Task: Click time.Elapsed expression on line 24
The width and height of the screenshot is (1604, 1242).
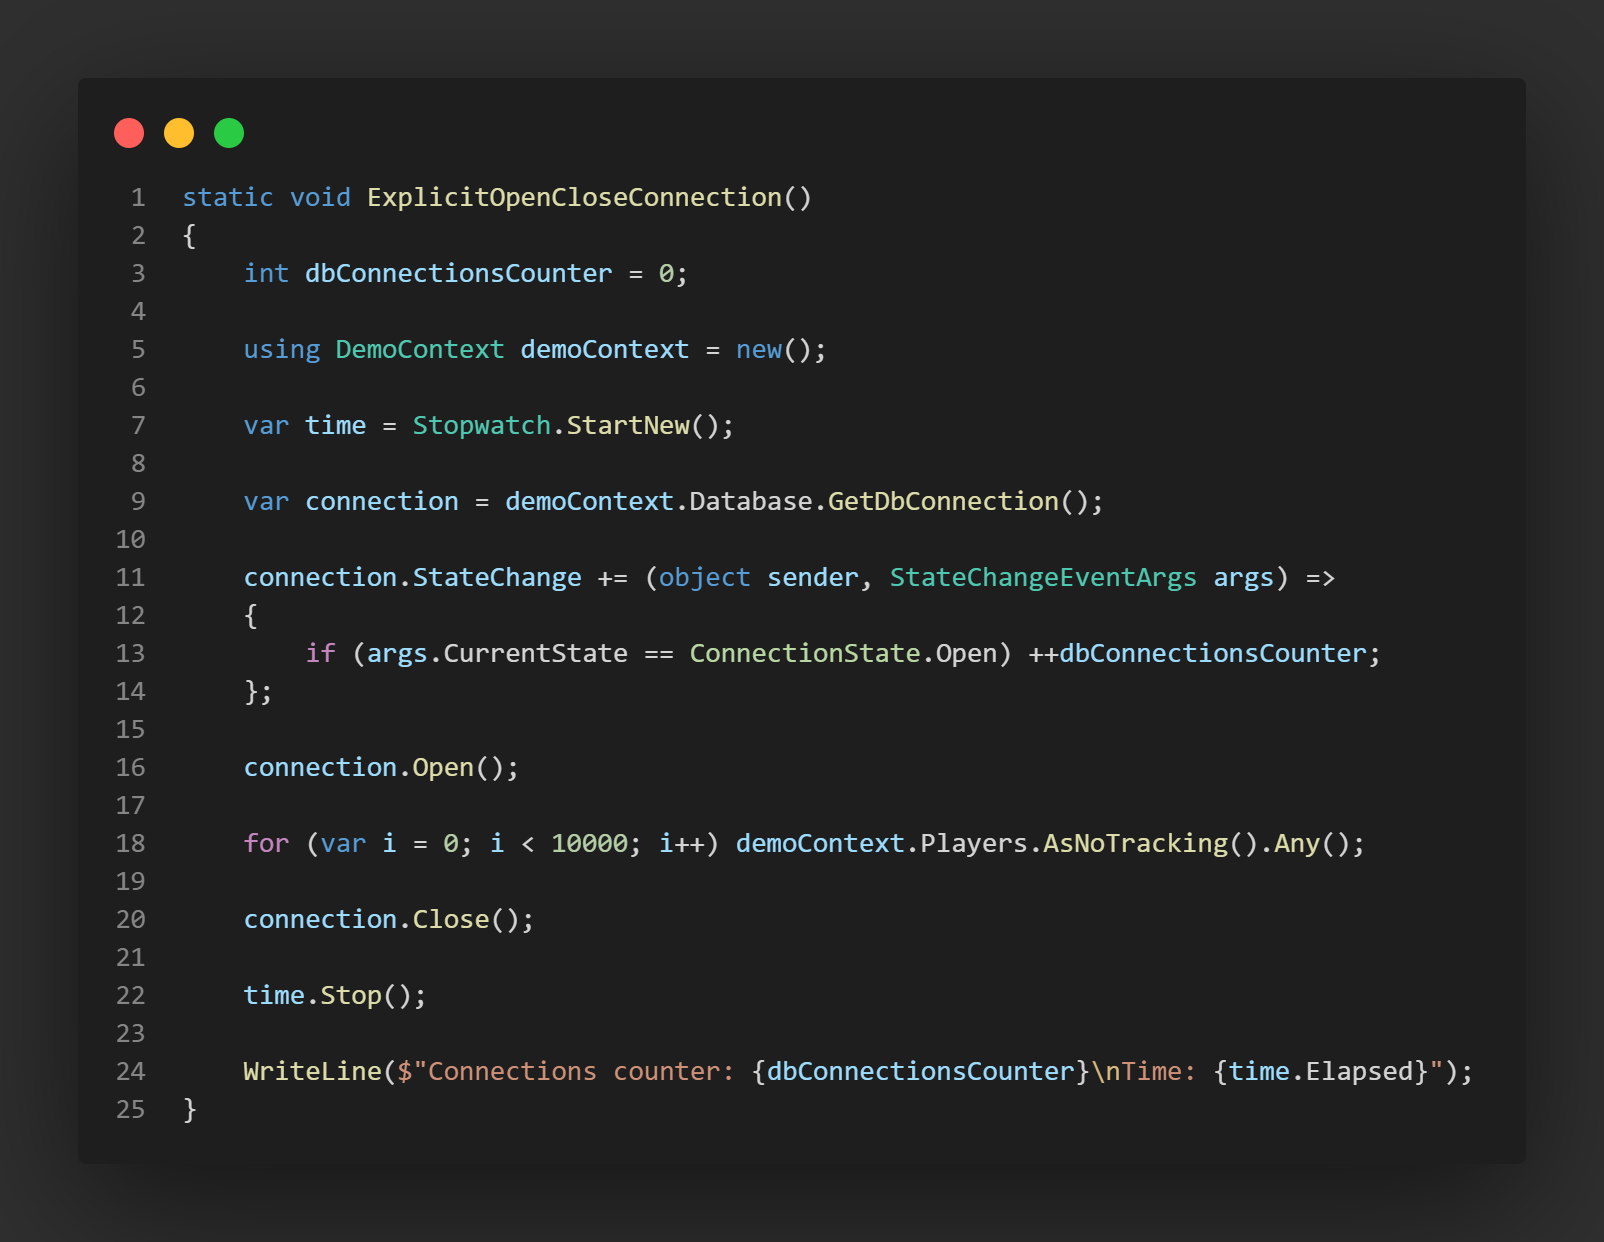Action: pos(1320,1072)
